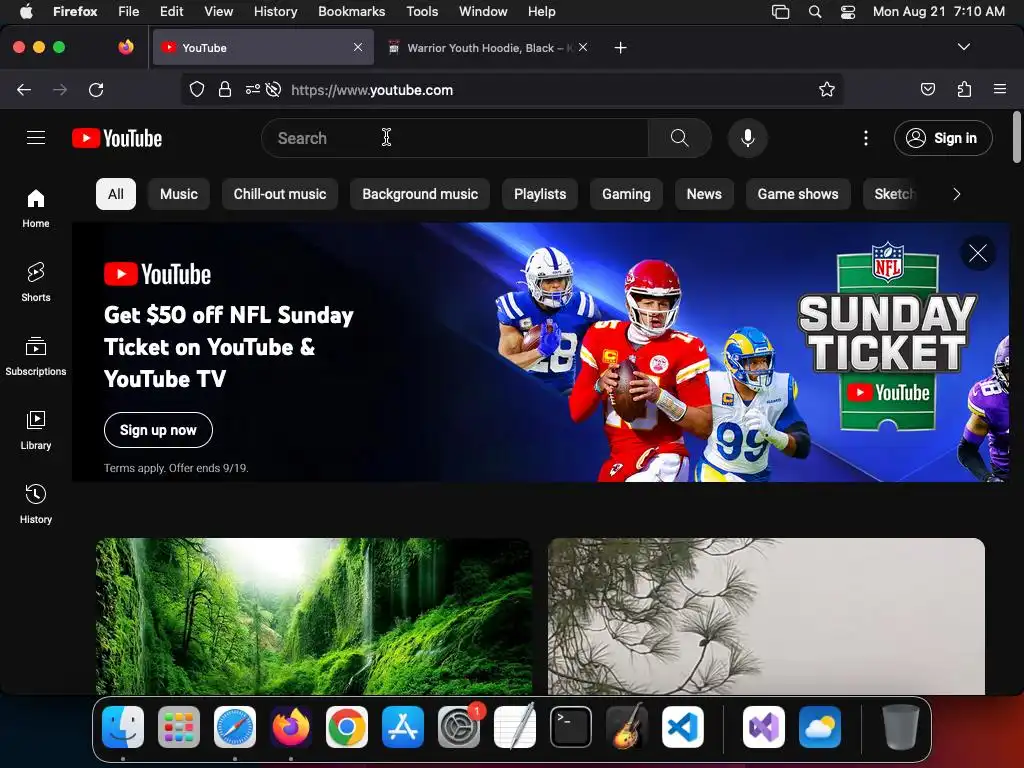Click the Sign in button
The width and height of the screenshot is (1024, 768).
943,138
